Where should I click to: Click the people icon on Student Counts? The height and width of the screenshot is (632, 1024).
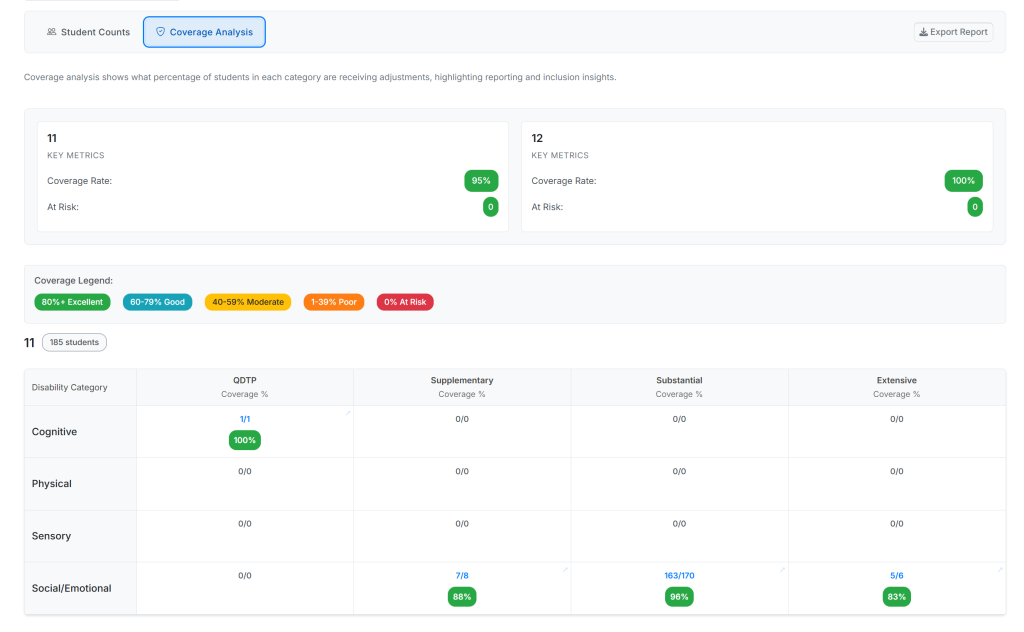[51, 32]
